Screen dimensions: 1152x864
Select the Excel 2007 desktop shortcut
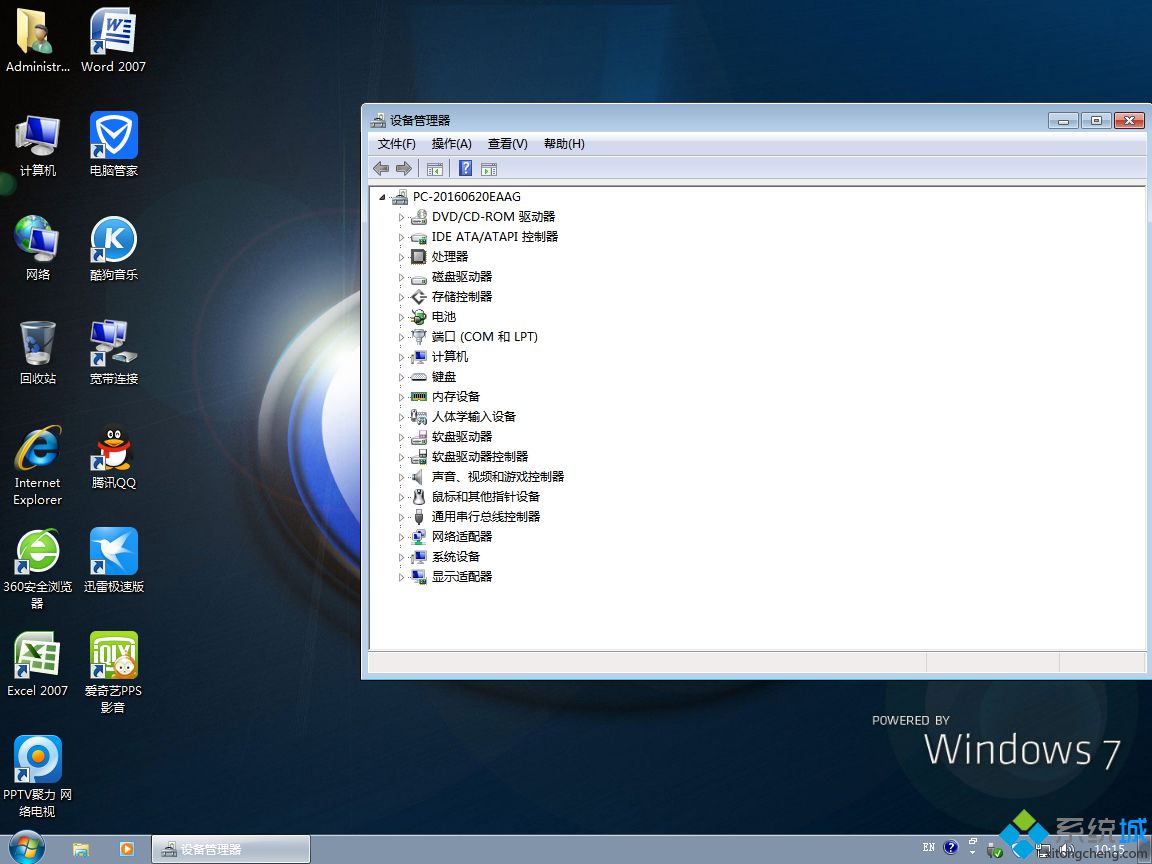(x=37, y=665)
